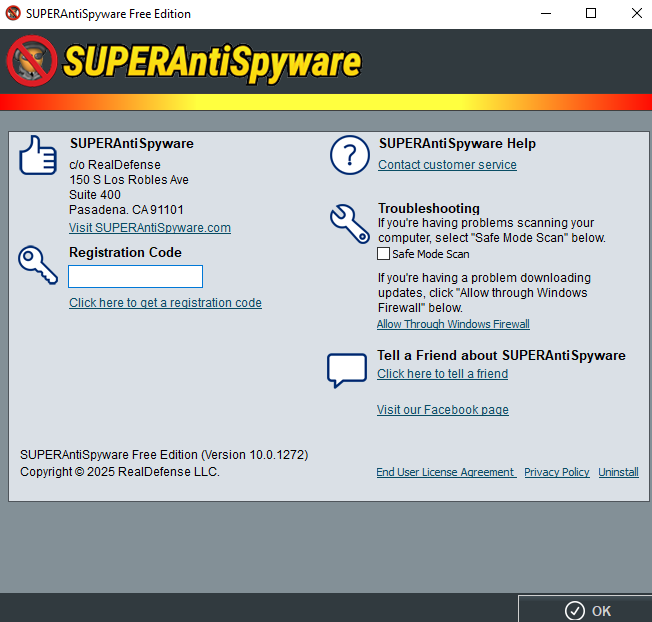Click the 'Troubleshooting' heading text
Image resolution: width=652 pixels, height=622 pixels.
click(429, 208)
